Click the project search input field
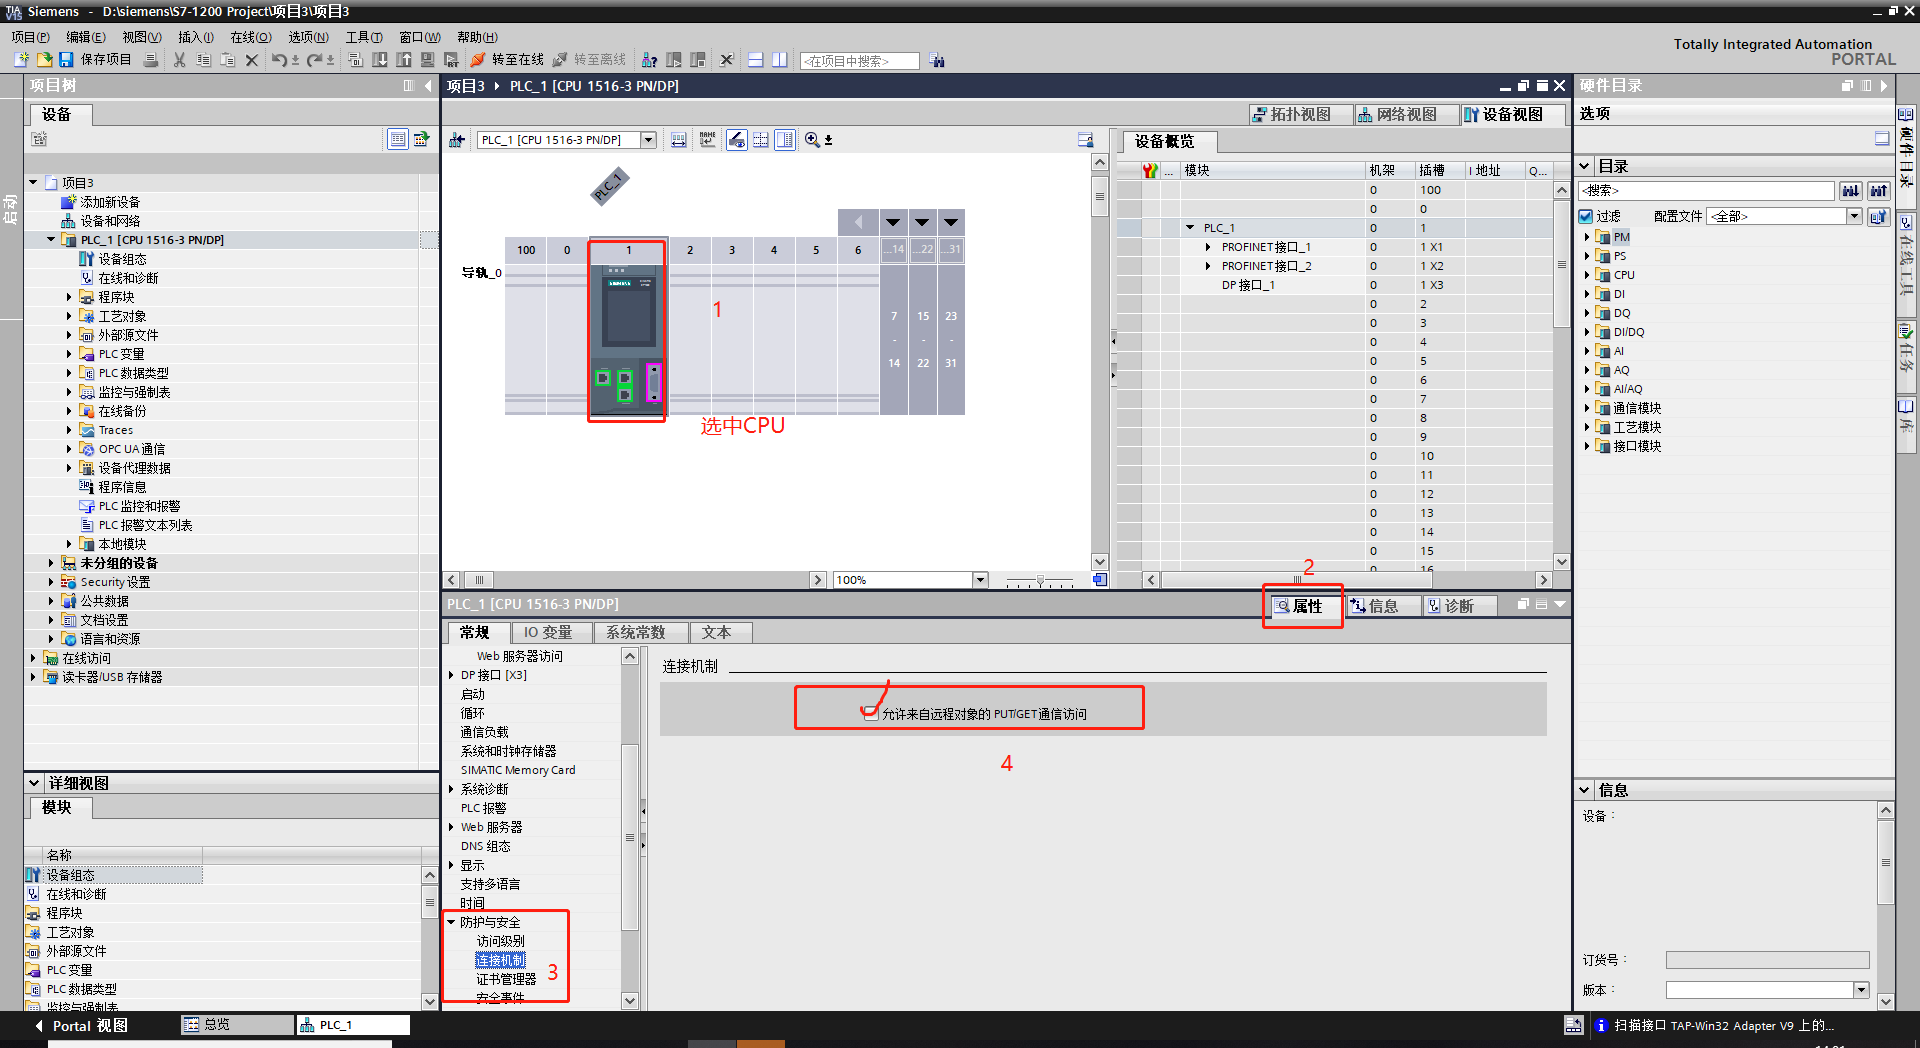Image resolution: width=1920 pixels, height=1048 pixels. (860, 61)
